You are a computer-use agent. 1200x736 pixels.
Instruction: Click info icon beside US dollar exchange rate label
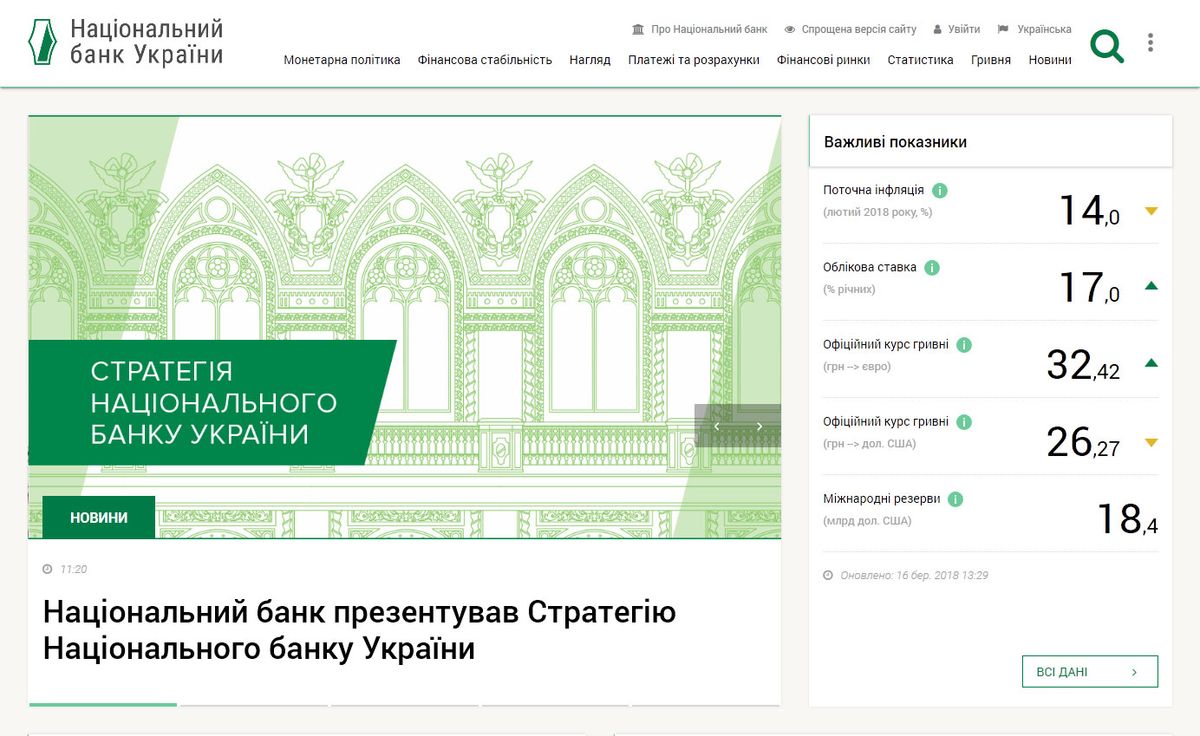pyautogui.click(x=964, y=422)
